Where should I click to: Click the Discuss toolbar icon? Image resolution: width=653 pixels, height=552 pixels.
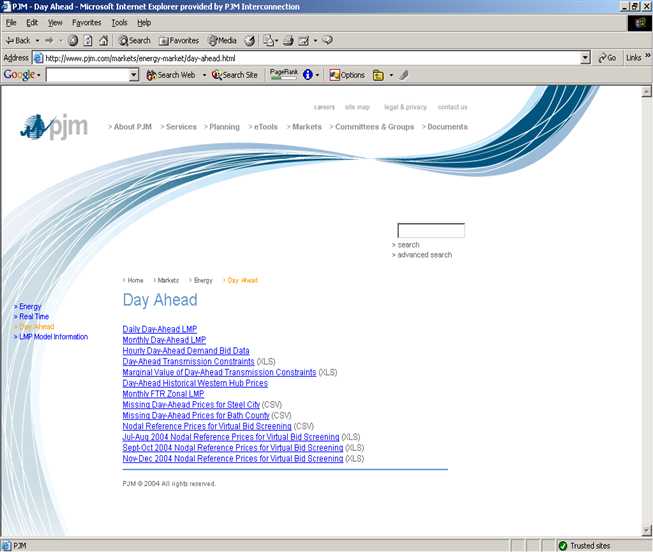tap(328, 40)
